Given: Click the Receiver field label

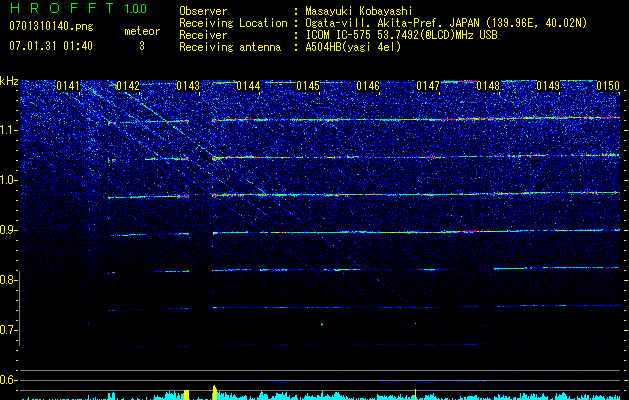Looking at the screenshot, I should (203, 35).
